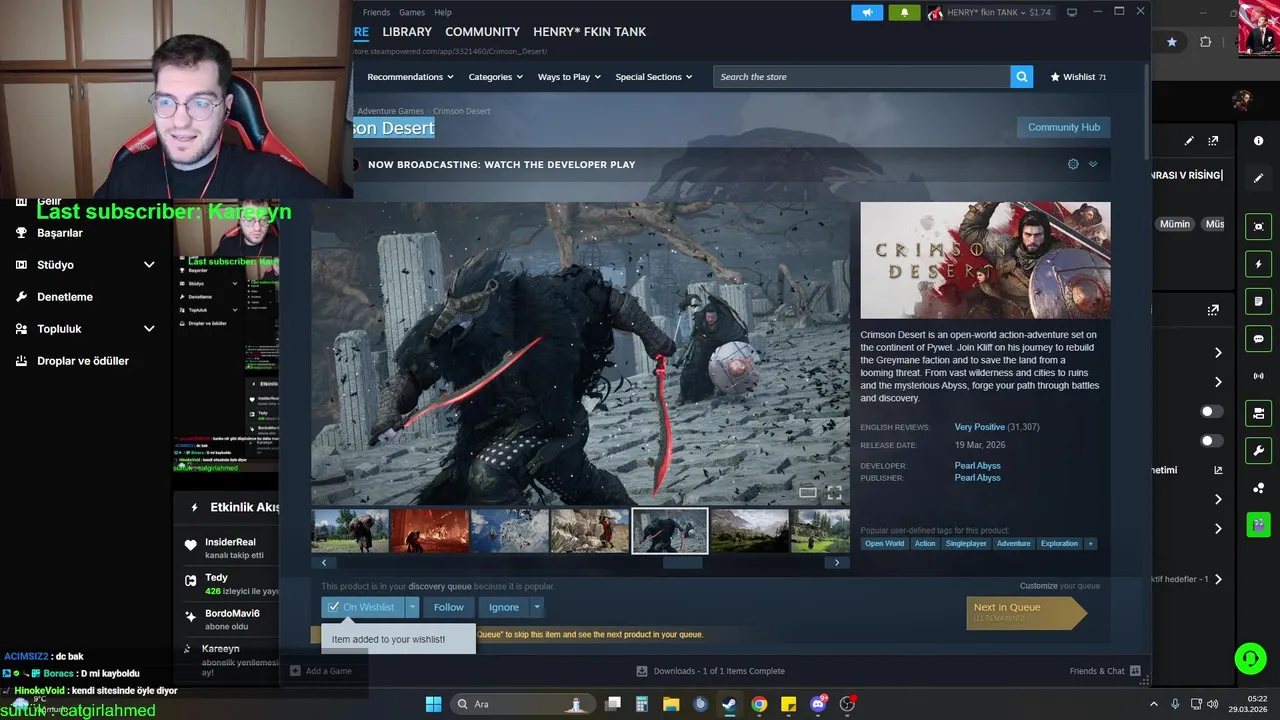1280x720 pixels.
Task: Click the Ignore button
Action: tap(504, 607)
